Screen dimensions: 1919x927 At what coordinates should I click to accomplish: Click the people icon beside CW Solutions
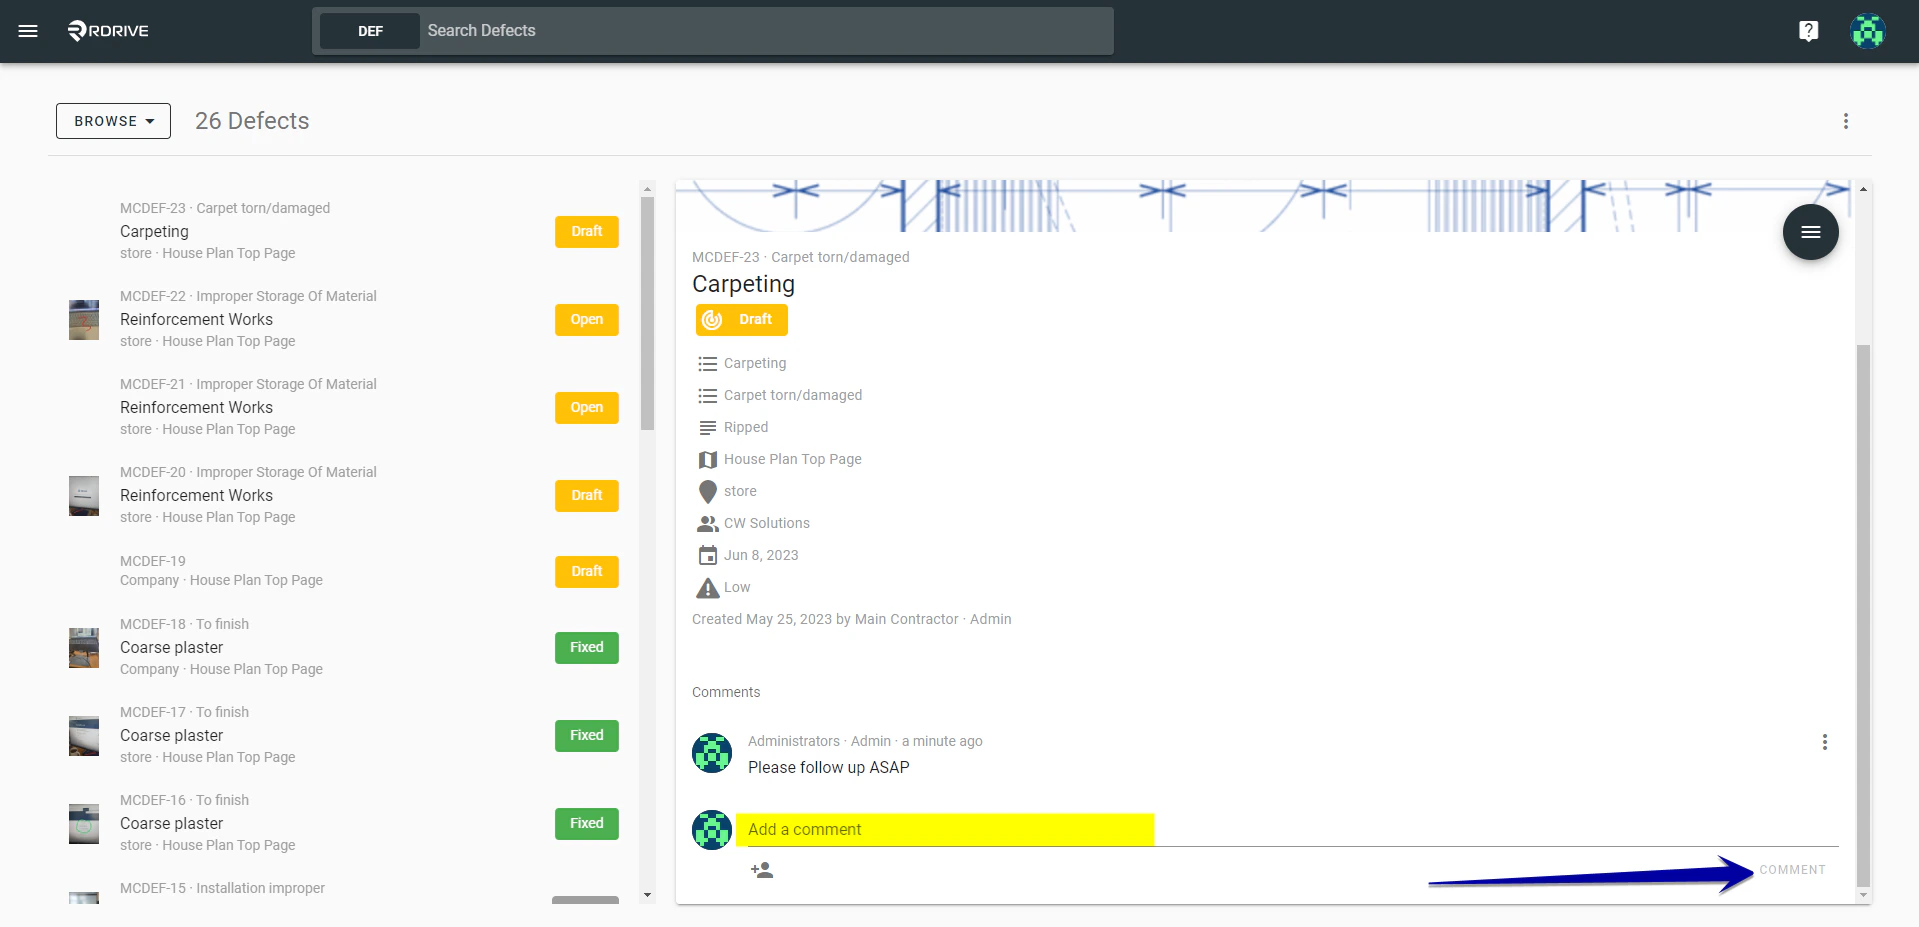click(707, 524)
